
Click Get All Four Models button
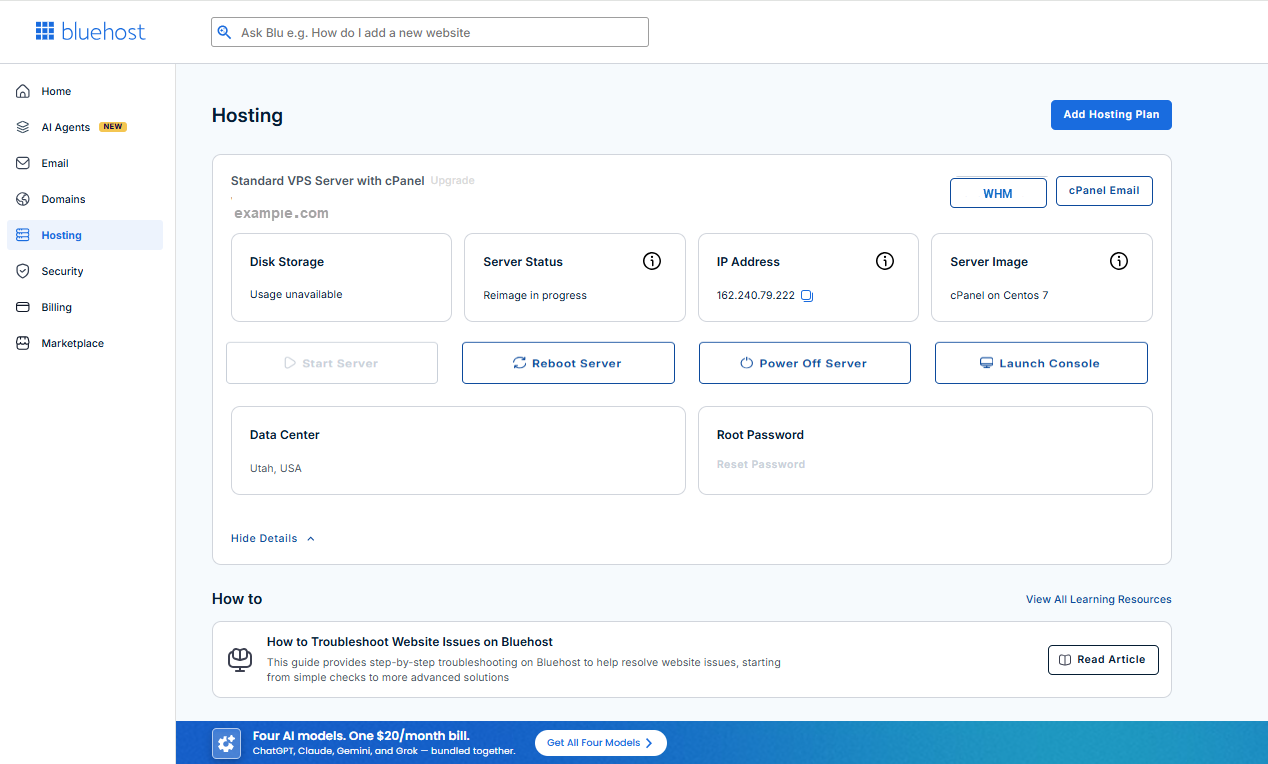[600, 743]
